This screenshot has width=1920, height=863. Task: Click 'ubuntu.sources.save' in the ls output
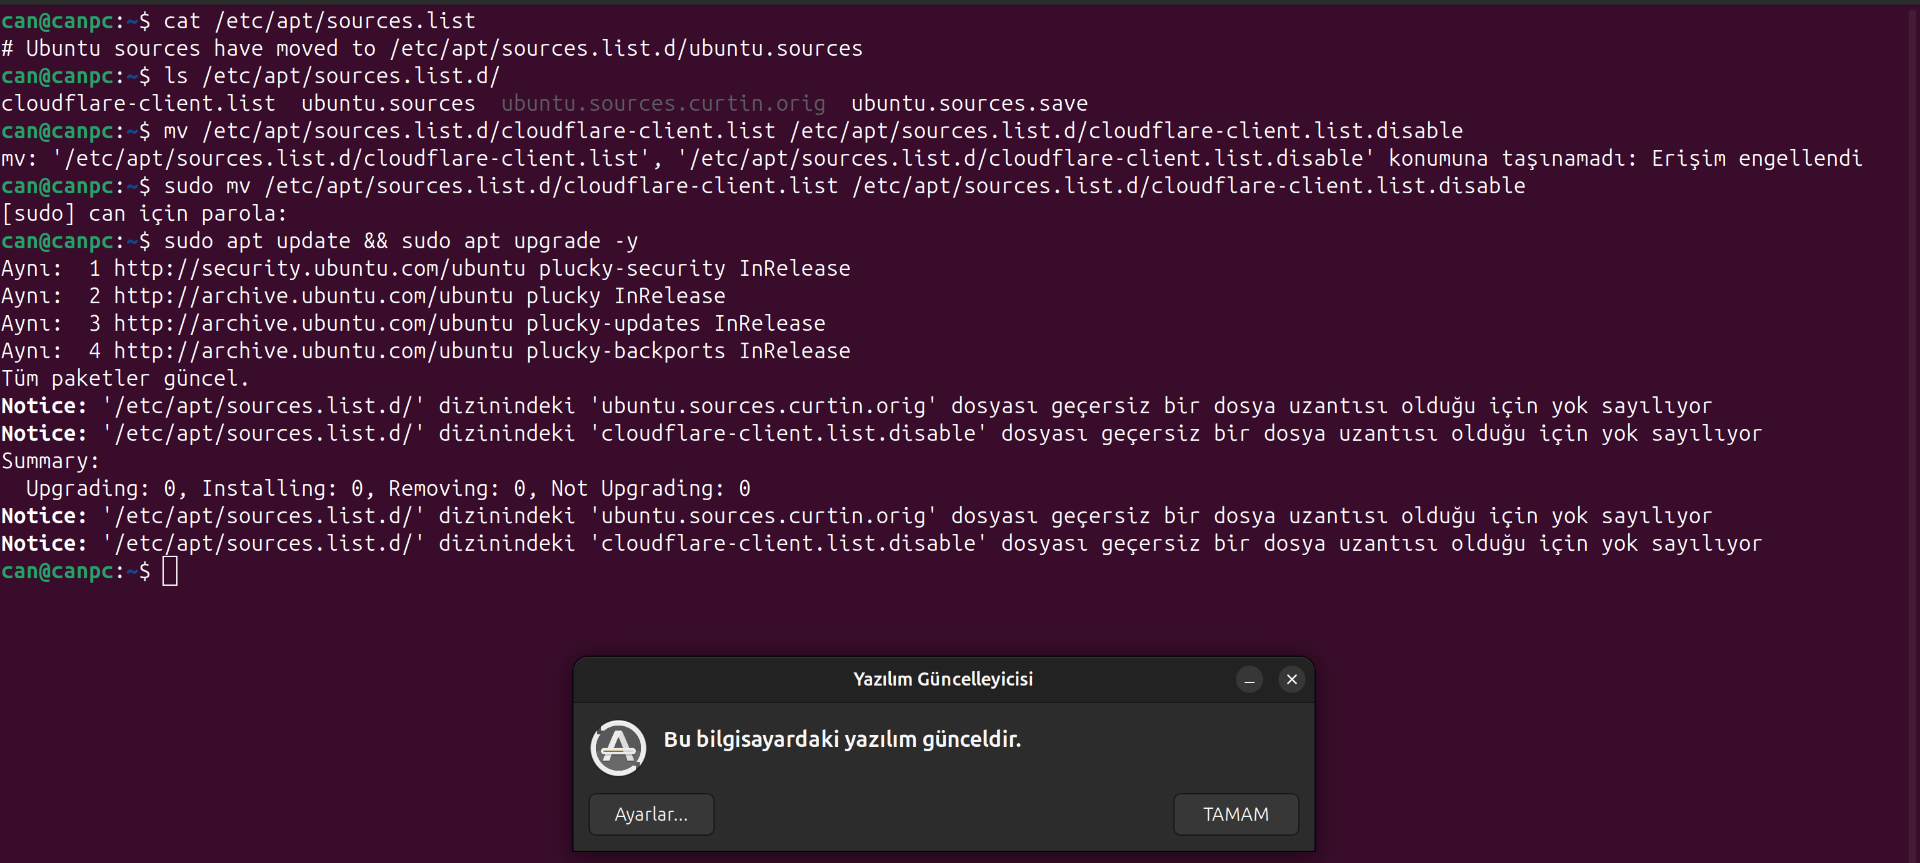tap(969, 104)
